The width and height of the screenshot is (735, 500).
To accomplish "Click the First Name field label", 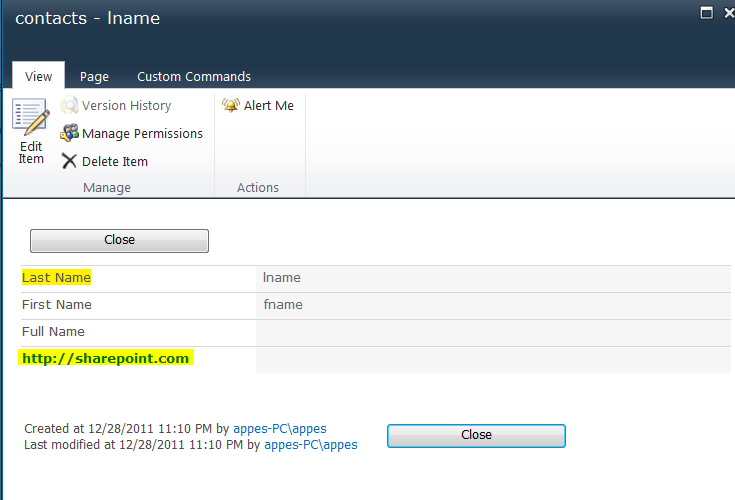I will tap(57, 305).
